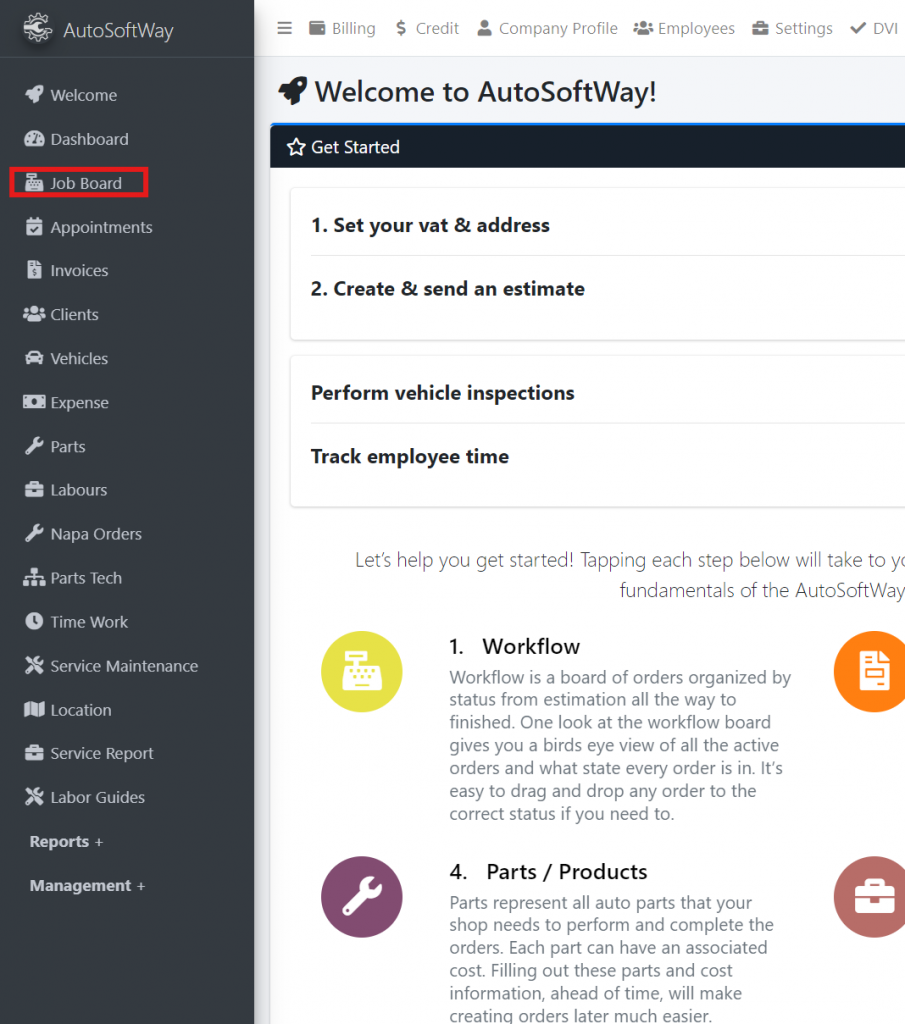Open DVI from the top navigation
Image resolution: width=905 pixels, height=1024 pixels.
874,28
